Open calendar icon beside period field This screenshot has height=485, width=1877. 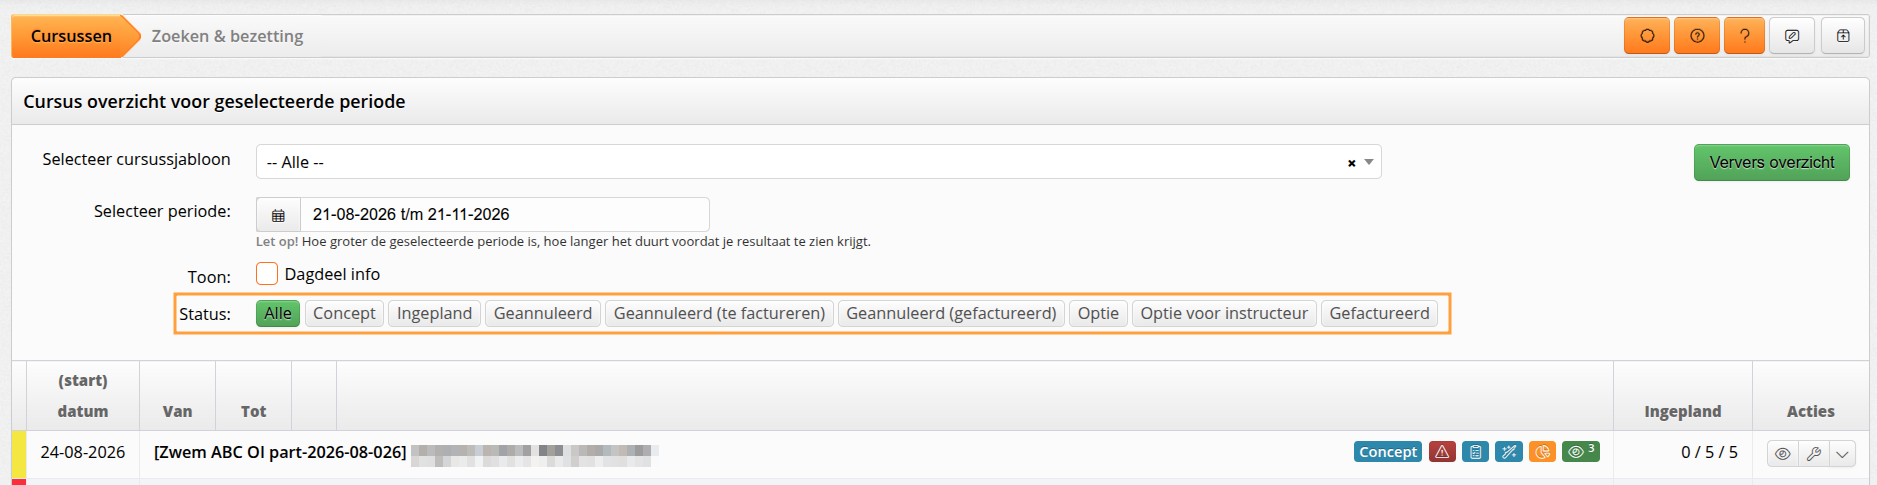click(x=278, y=215)
